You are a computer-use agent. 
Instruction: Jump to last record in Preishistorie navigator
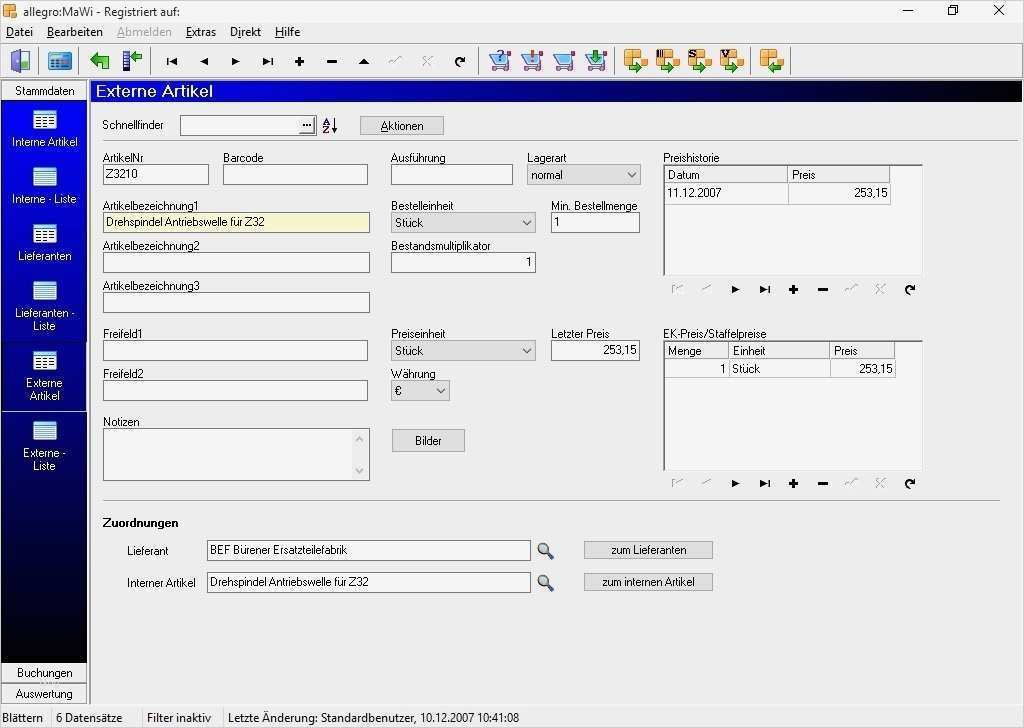[x=765, y=289]
